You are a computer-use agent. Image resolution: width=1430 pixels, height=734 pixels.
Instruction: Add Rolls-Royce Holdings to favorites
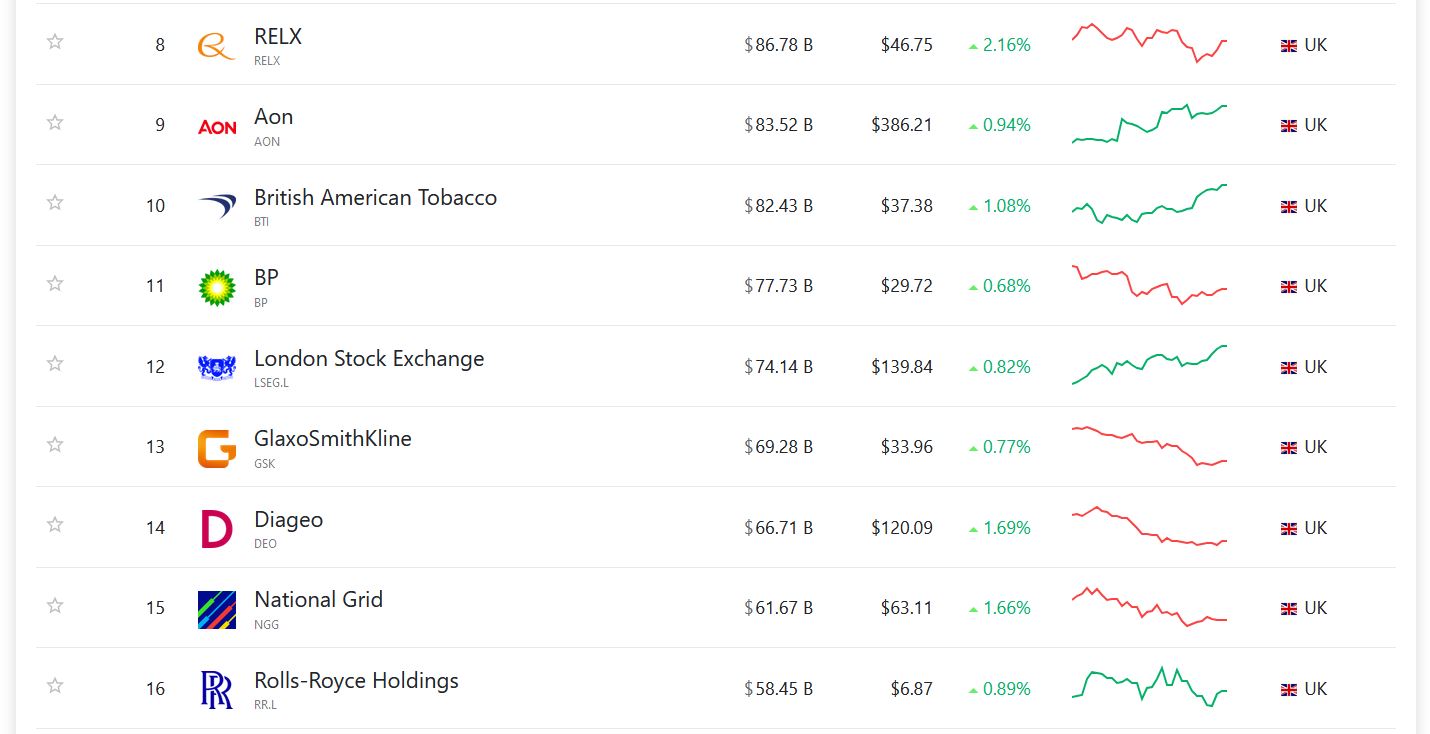tap(55, 685)
